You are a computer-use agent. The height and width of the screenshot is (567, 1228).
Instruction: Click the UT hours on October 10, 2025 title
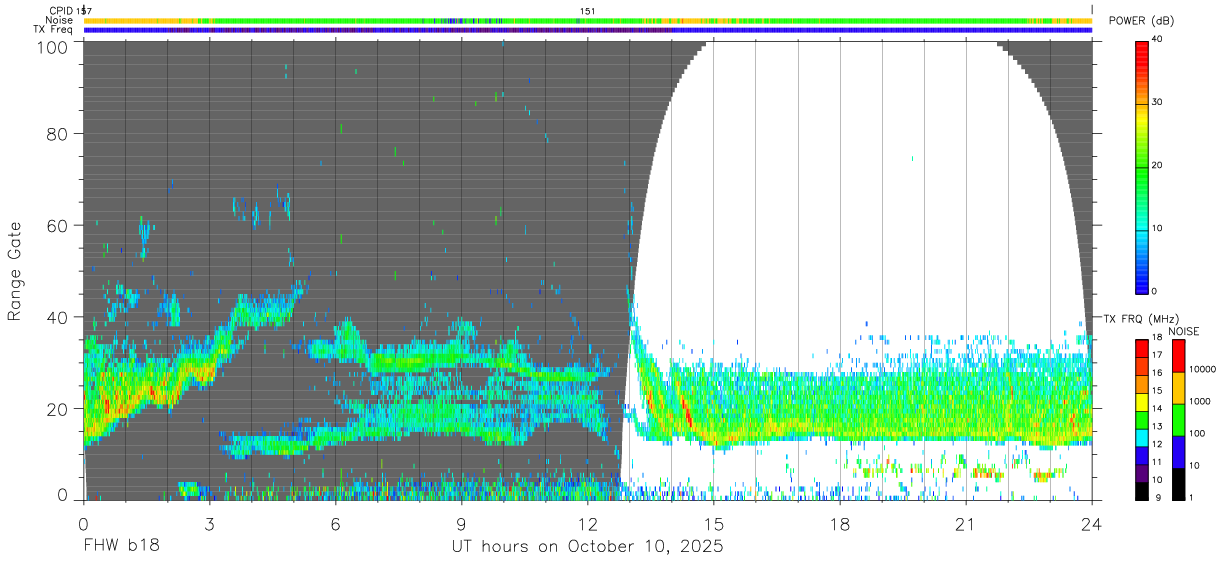pyautogui.click(x=588, y=548)
